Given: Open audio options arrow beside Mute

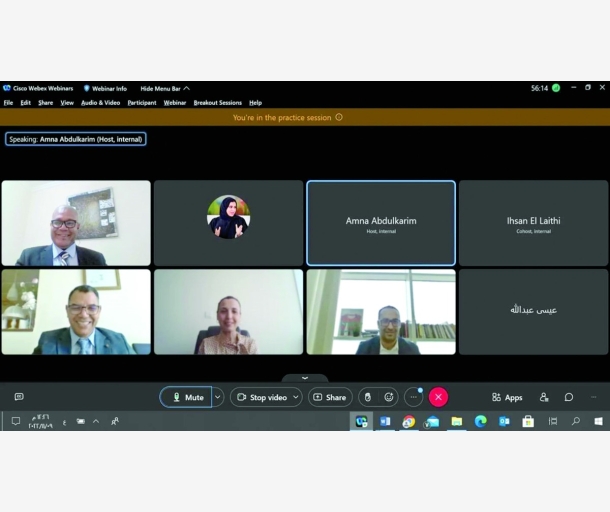Looking at the screenshot, I should (218, 397).
